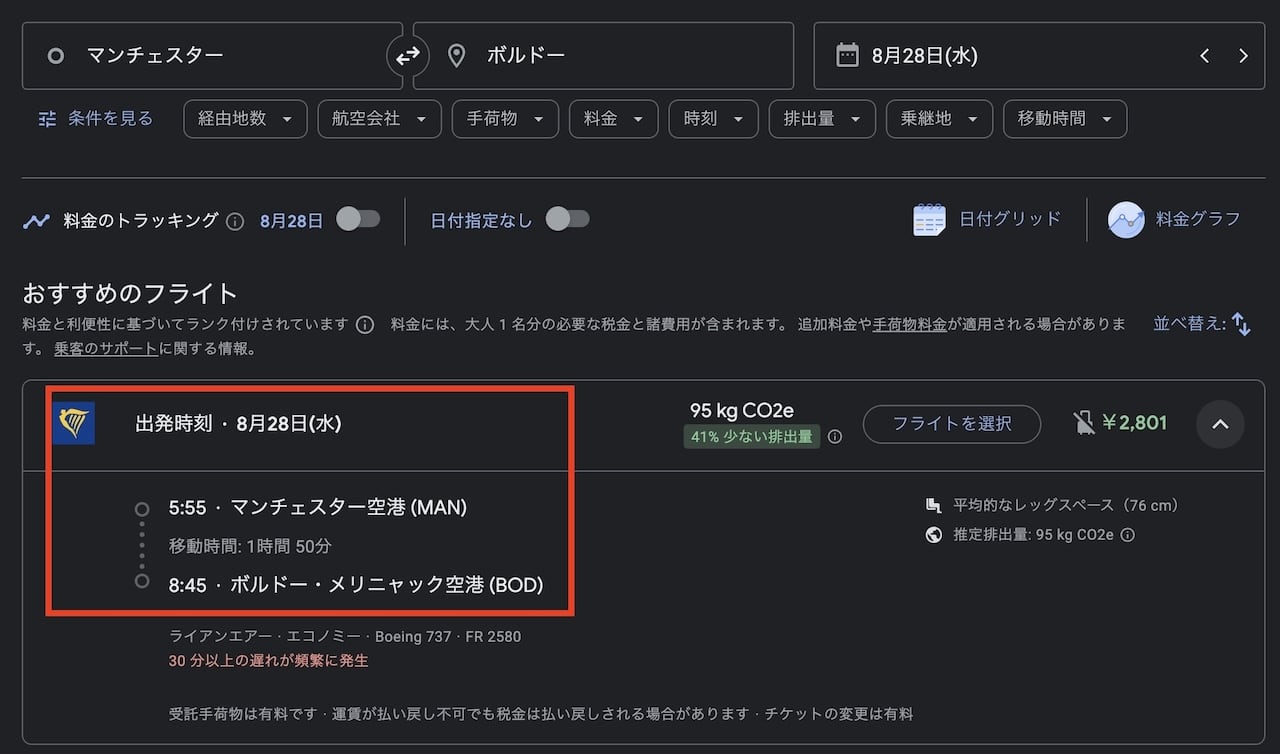The image size is (1280, 754).
Task: Go to next date with right chevron
Action: coord(1243,56)
